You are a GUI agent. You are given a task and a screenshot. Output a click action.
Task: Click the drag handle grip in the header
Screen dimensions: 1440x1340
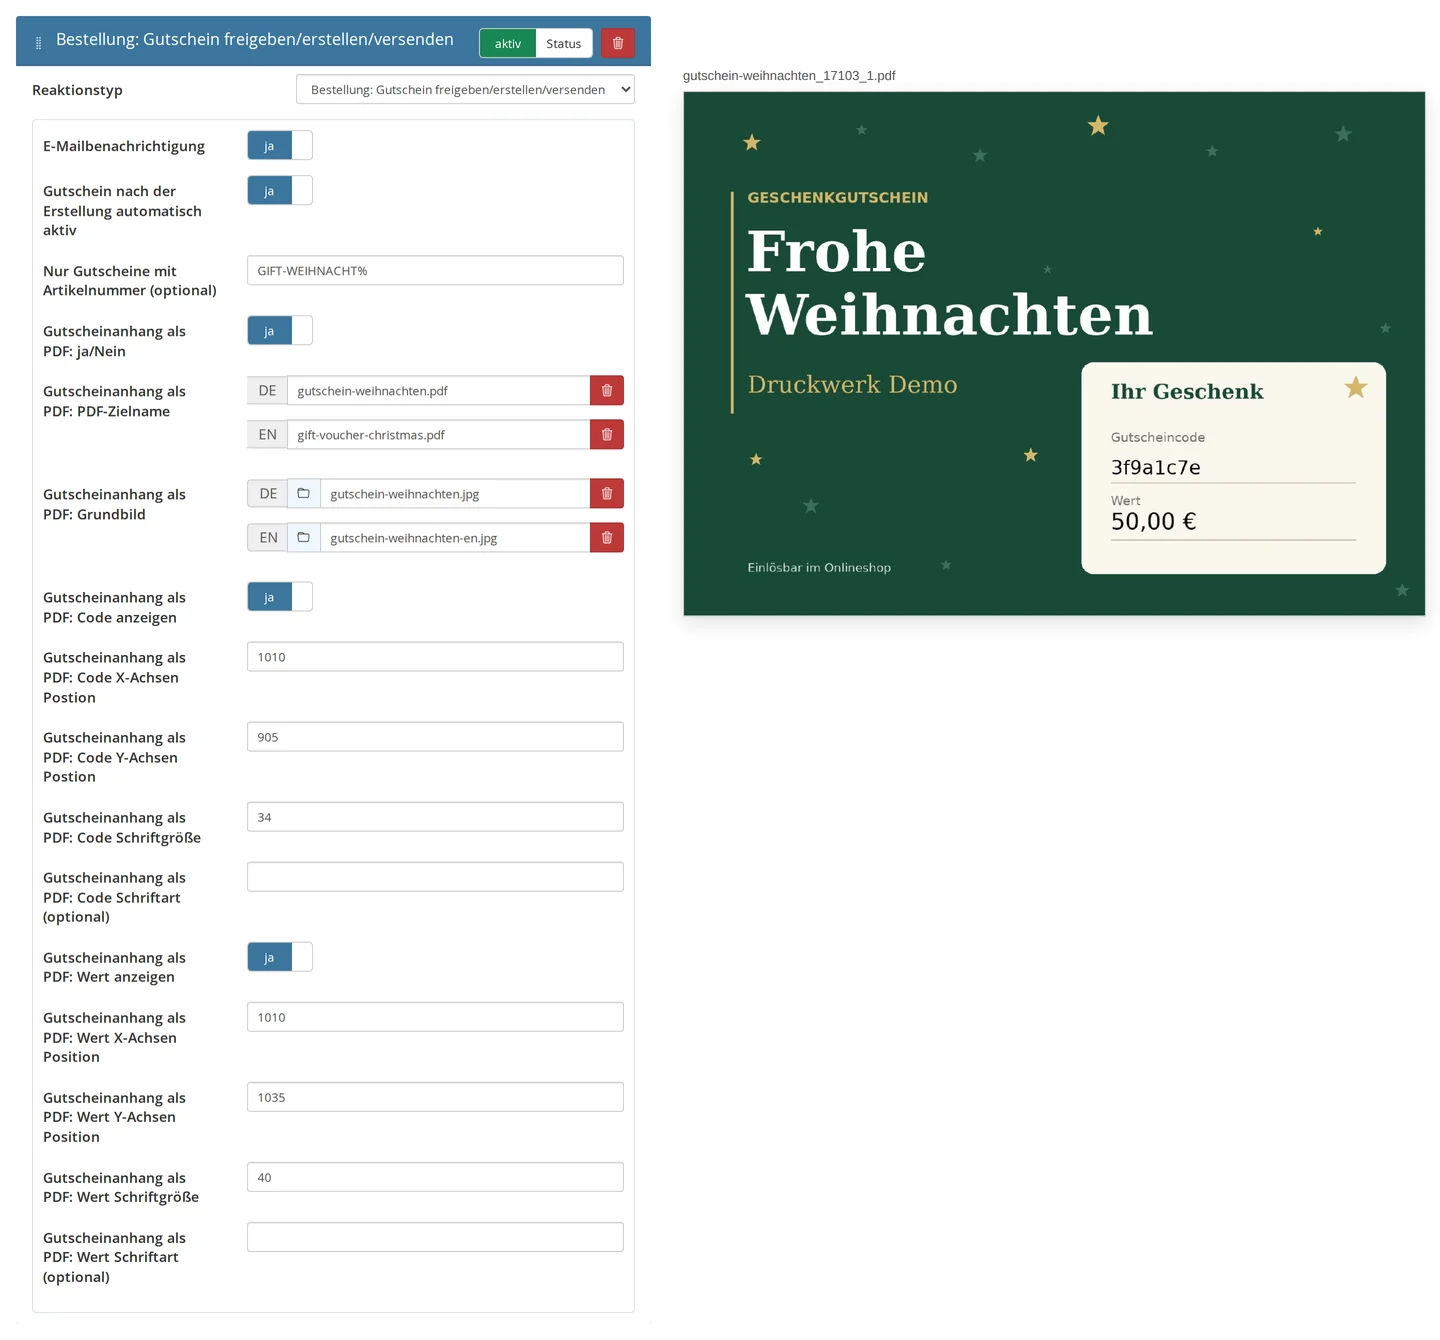[39, 43]
